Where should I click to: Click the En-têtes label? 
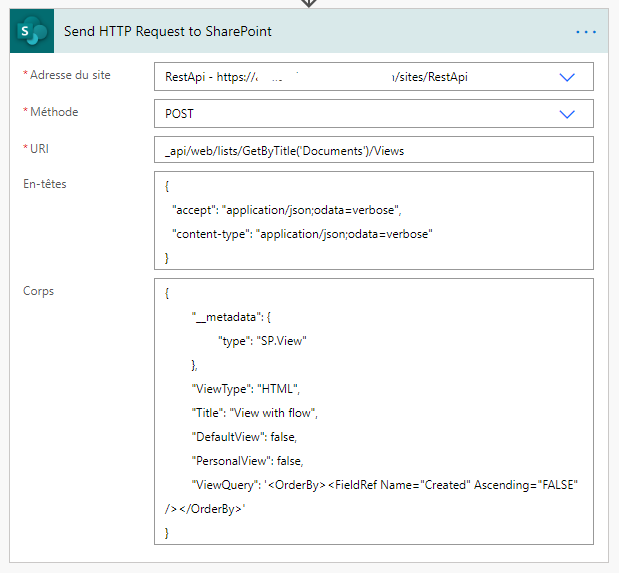45,184
